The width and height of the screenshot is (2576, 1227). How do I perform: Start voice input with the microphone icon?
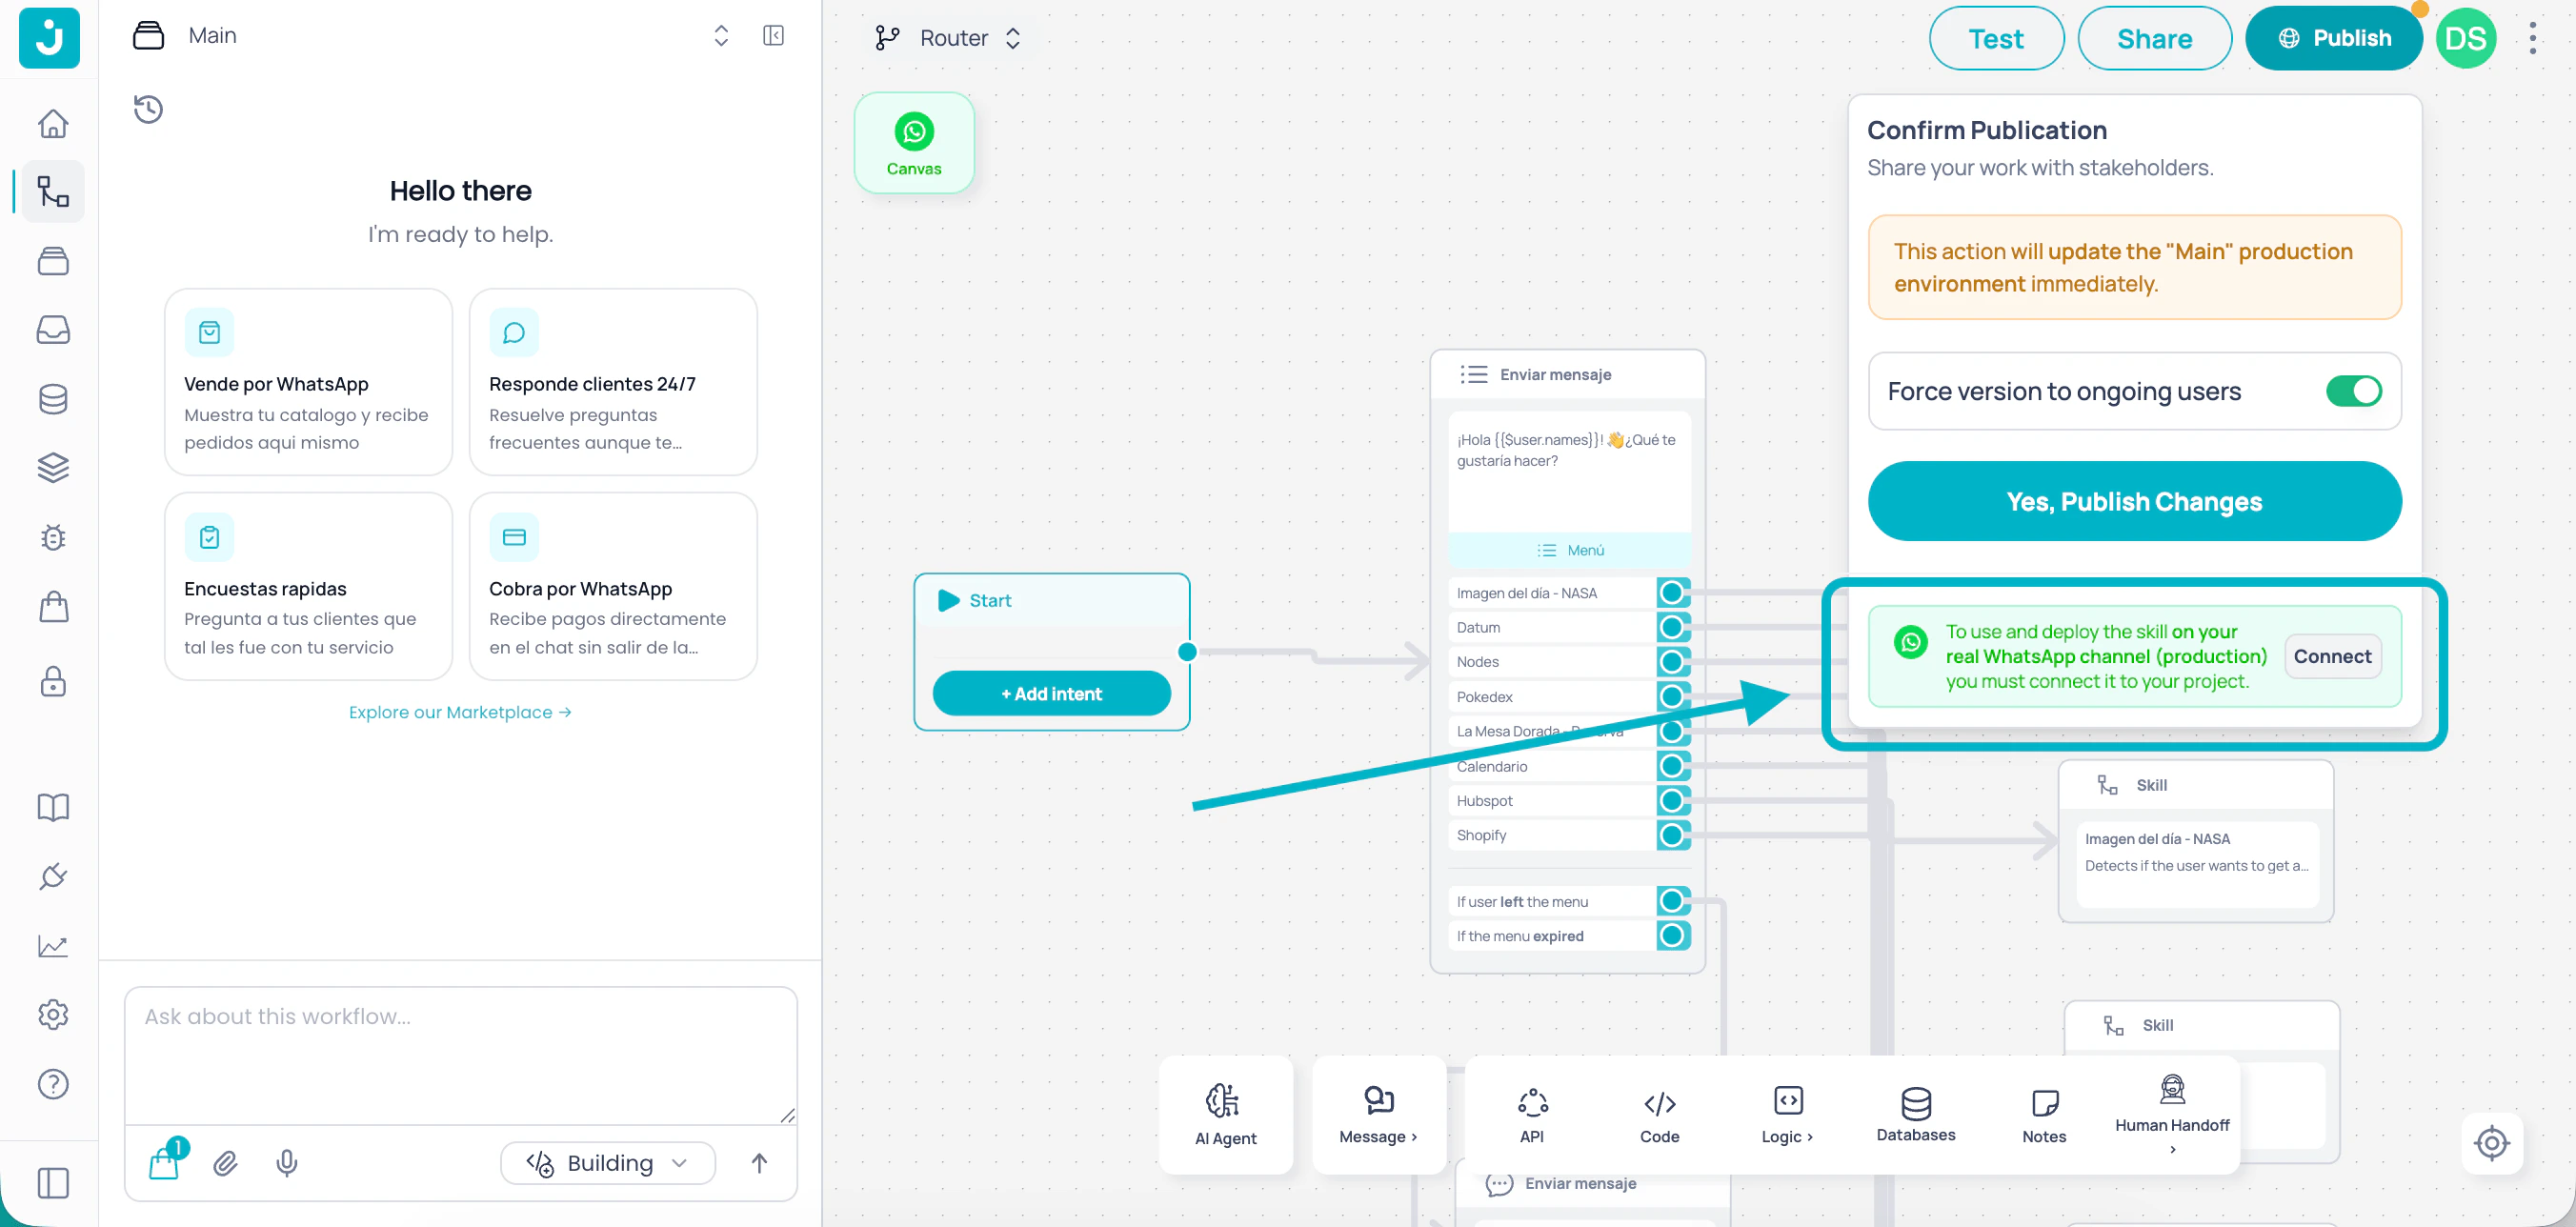[x=287, y=1163]
